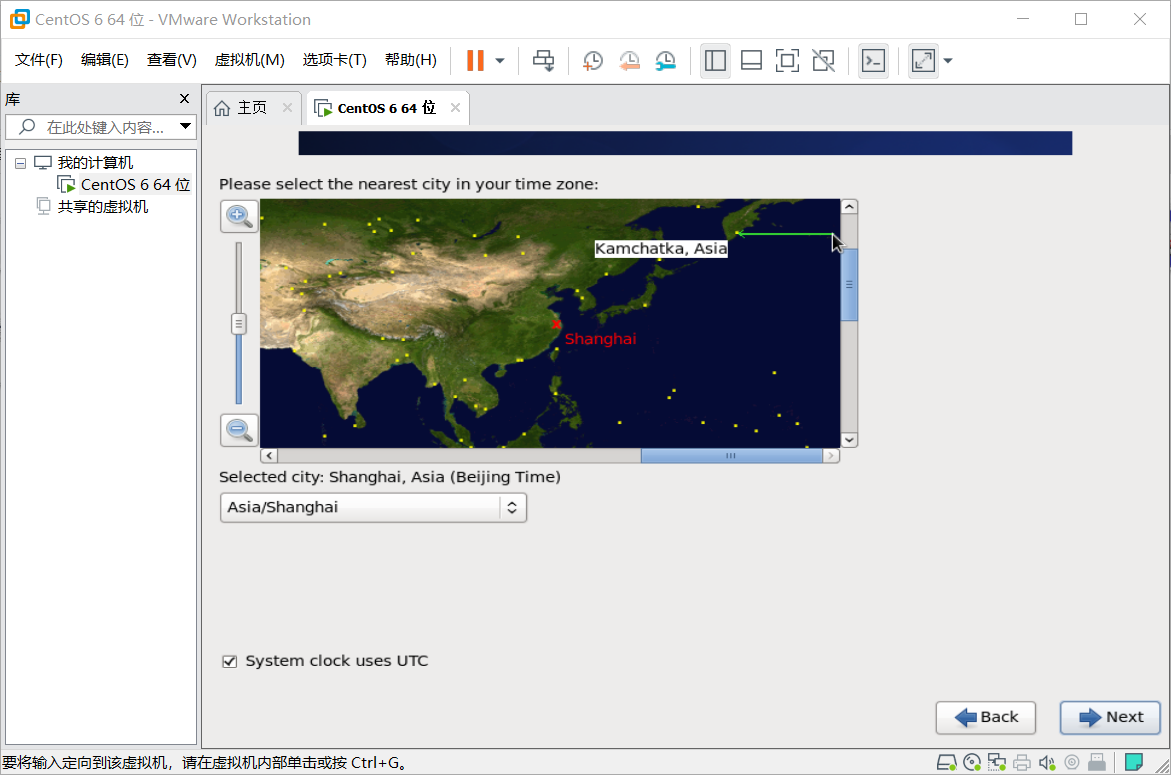Take a snapshot of the virtual machine
This screenshot has width=1171, height=775.
coord(593,61)
